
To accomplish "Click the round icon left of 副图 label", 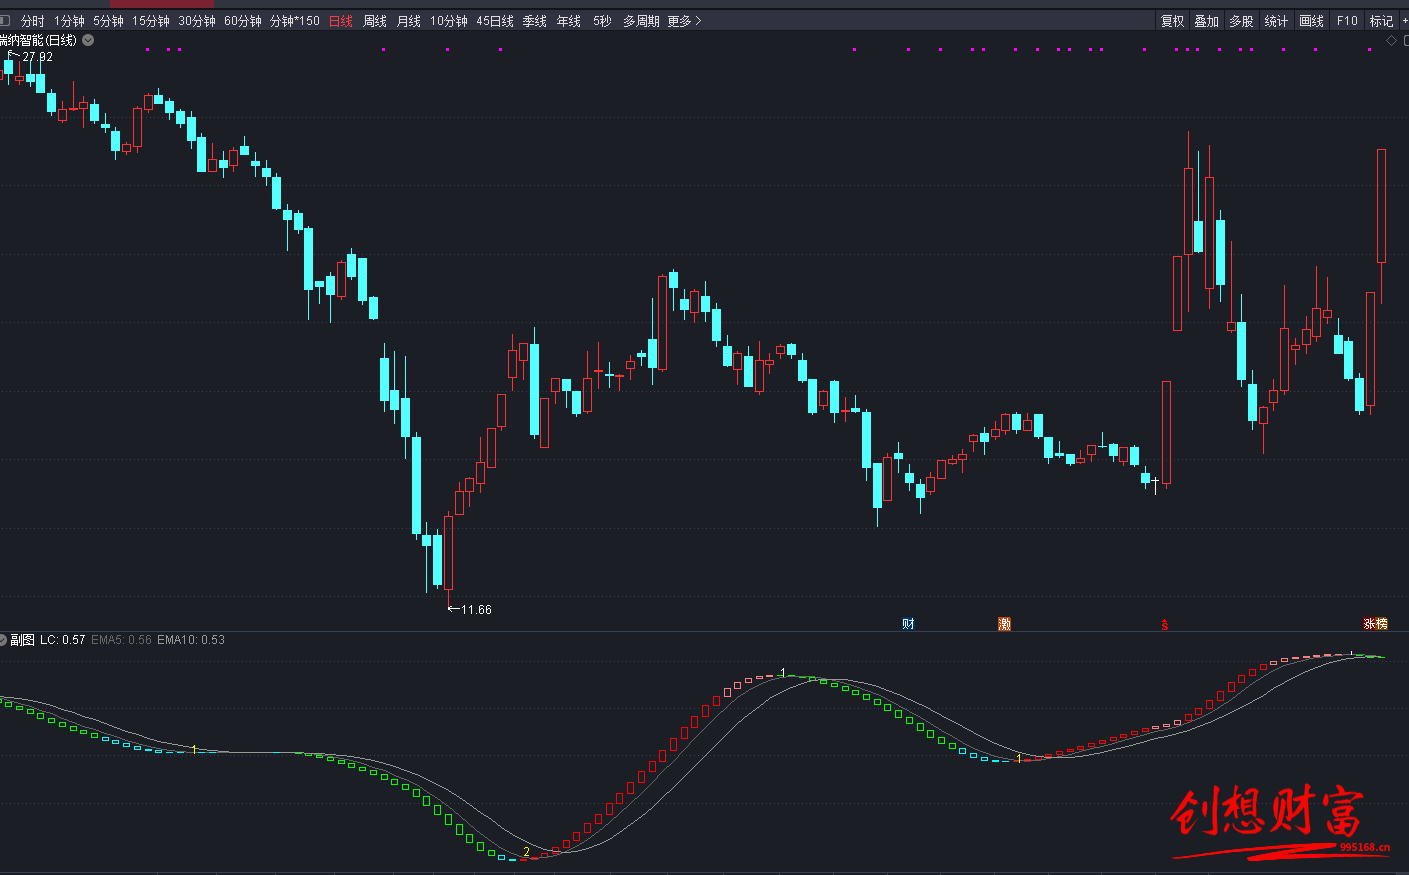I will 3,640.
